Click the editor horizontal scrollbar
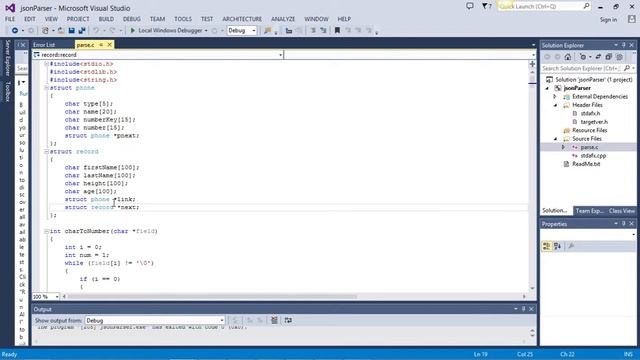 212,297
